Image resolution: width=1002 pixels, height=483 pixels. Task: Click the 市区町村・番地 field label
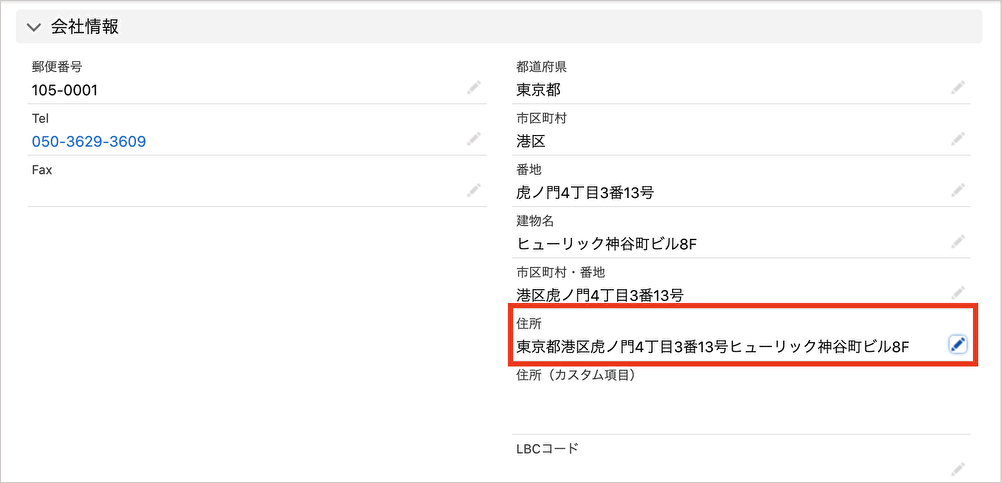point(560,272)
